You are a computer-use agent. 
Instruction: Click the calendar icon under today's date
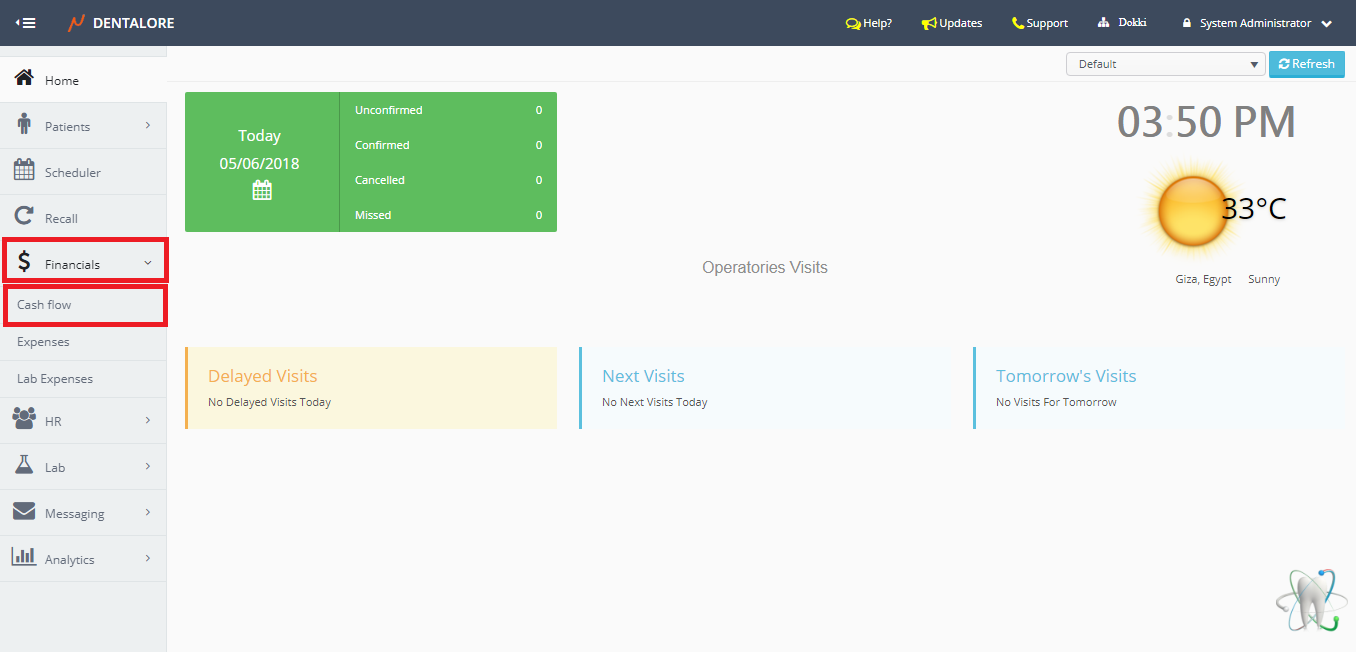pyautogui.click(x=262, y=190)
